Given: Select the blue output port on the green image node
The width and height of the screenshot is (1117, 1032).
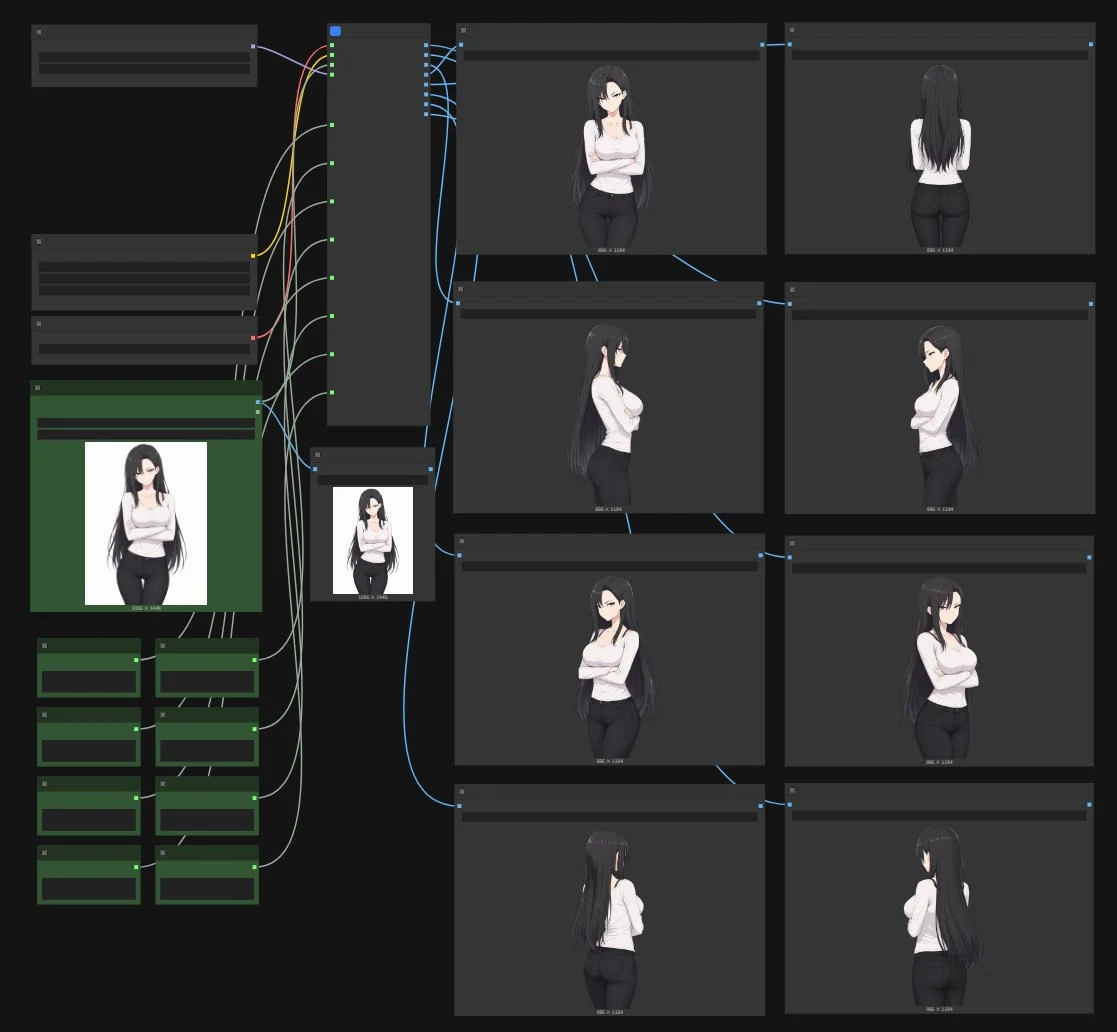Looking at the screenshot, I should [x=258, y=402].
